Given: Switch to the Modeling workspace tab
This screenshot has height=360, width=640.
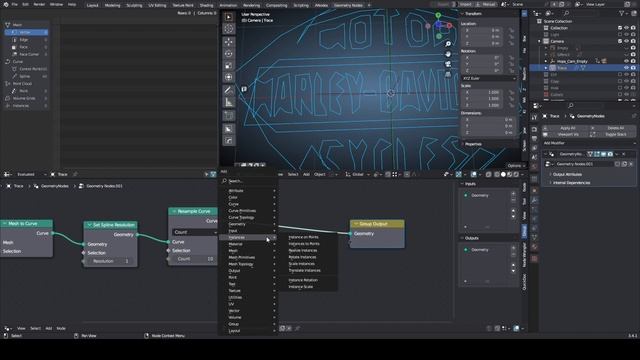Looking at the screenshot, I should (x=112, y=5).
